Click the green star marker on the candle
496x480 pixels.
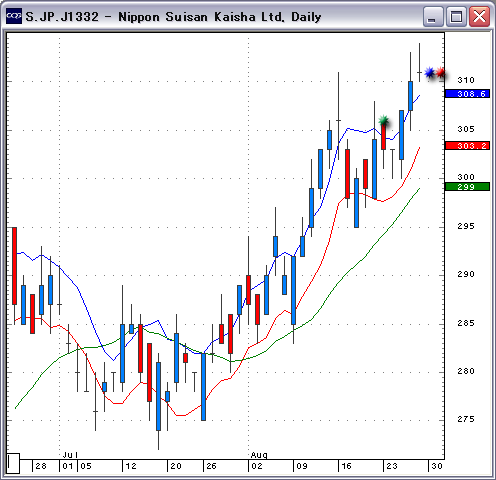pyautogui.click(x=384, y=121)
